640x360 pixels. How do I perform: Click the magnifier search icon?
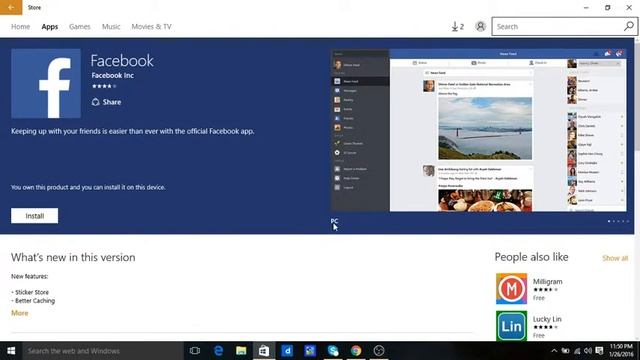tap(629, 26)
